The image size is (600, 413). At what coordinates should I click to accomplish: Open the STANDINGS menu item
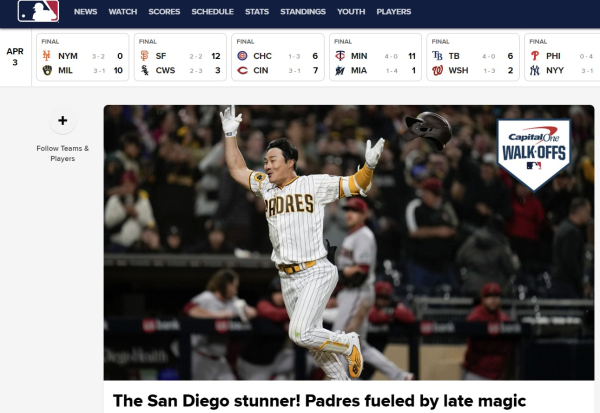pyautogui.click(x=303, y=12)
